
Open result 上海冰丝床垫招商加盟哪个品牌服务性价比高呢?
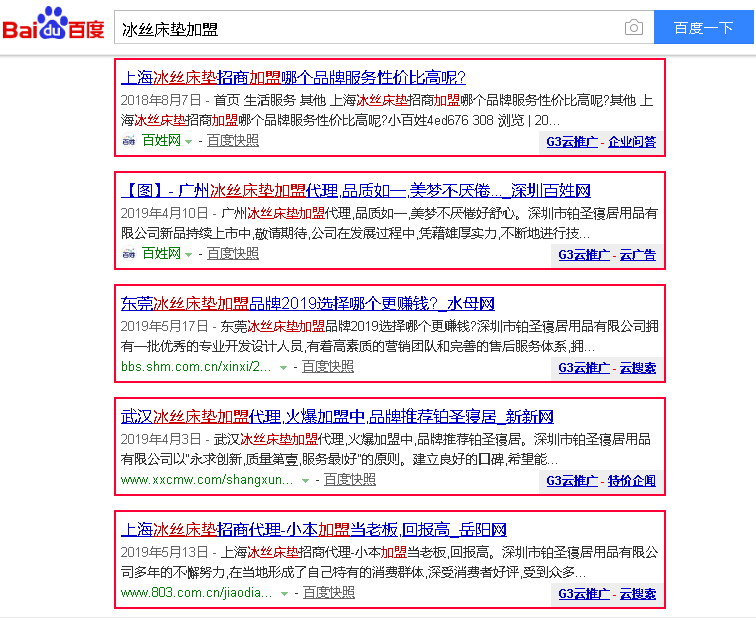[293, 77]
